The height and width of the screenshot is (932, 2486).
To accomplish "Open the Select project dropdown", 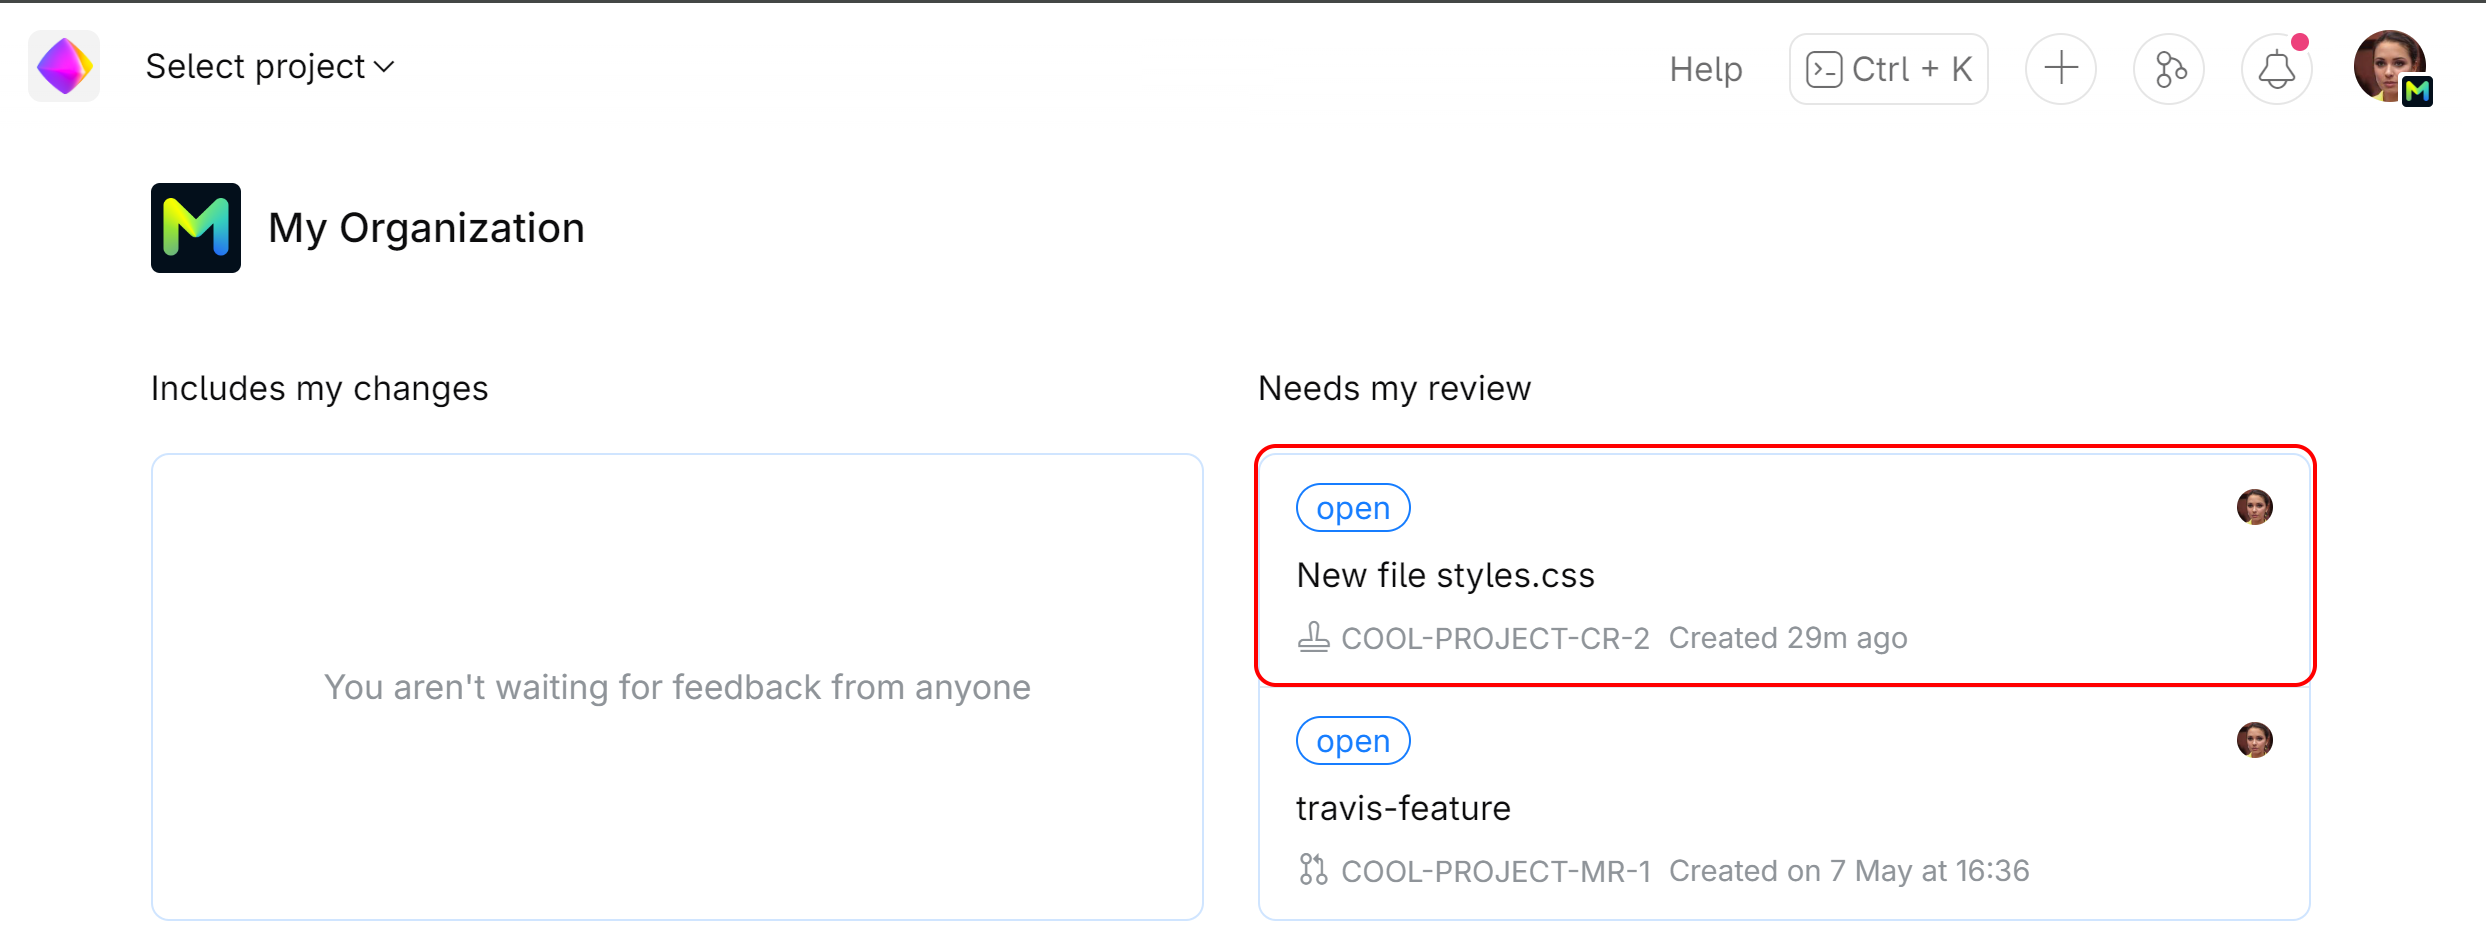I will (x=270, y=67).
